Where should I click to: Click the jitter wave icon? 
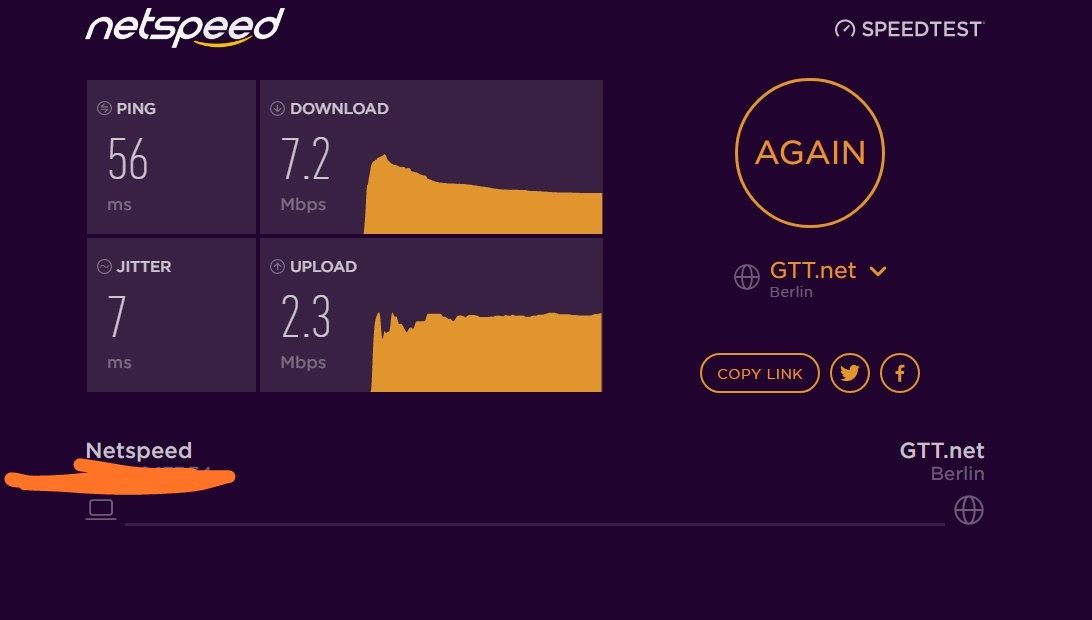pyautogui.click(x=104, y=266)
